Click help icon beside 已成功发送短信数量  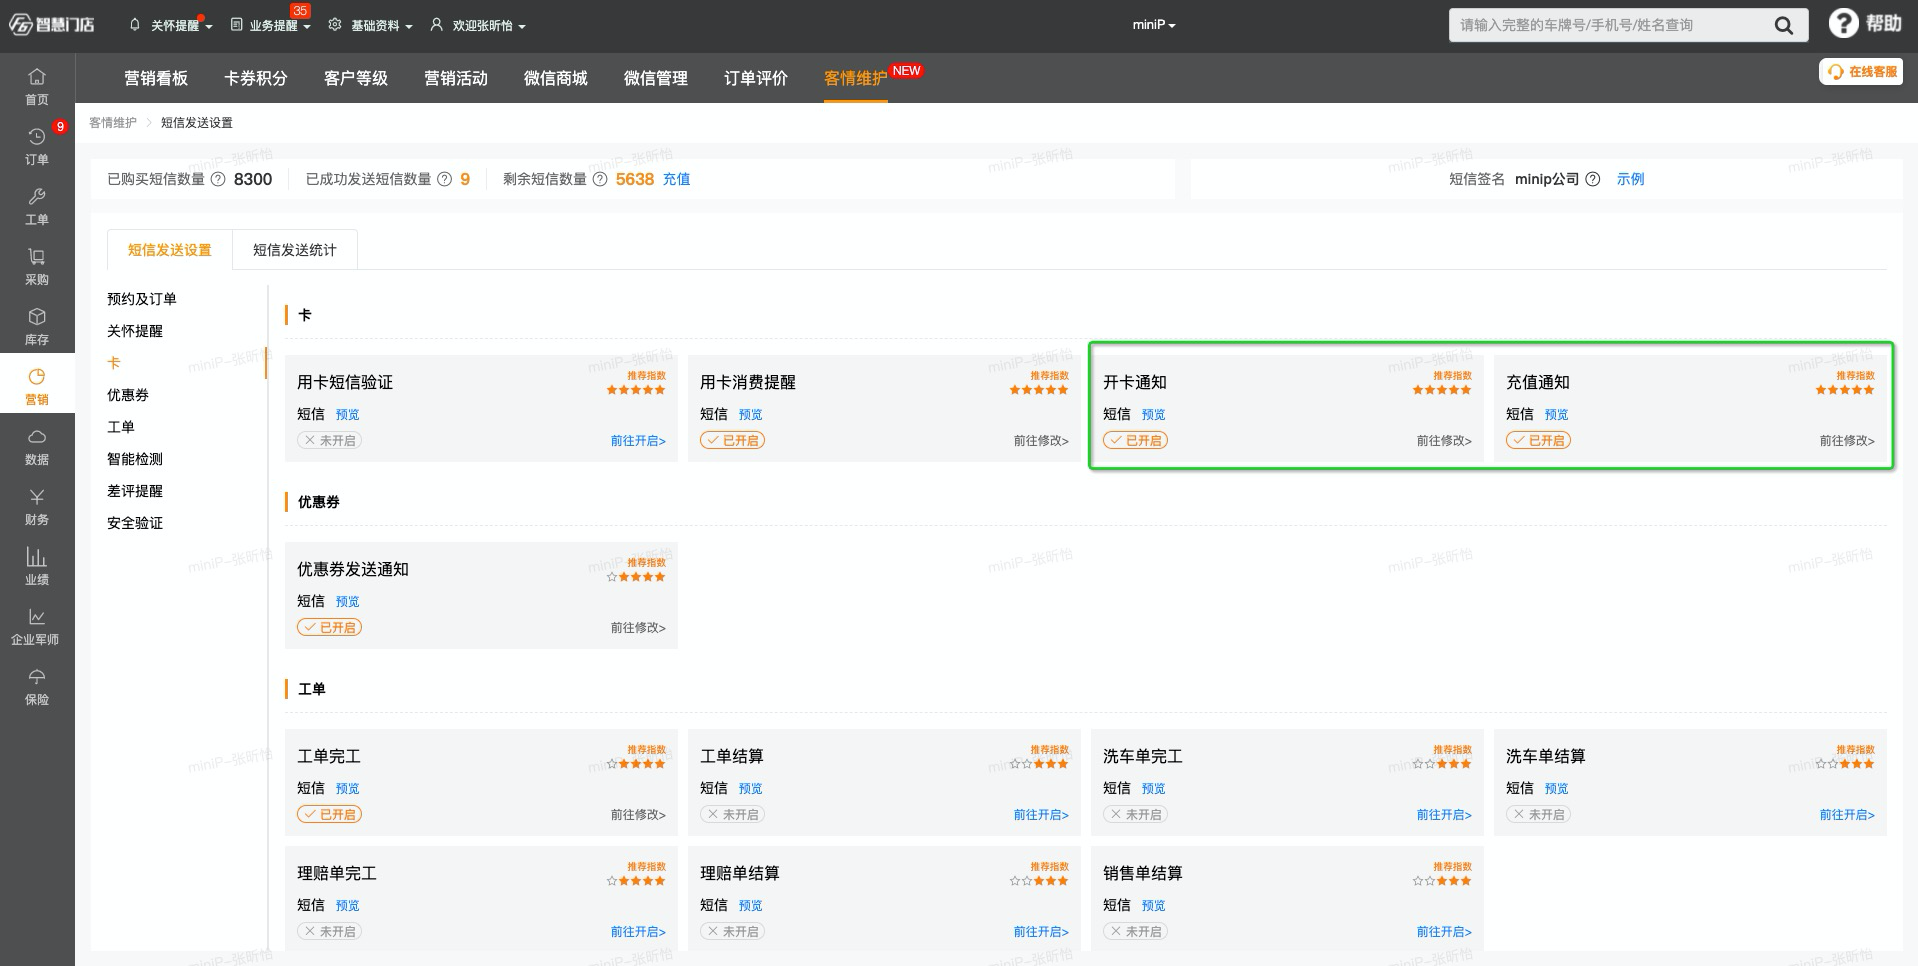(445, 179)
